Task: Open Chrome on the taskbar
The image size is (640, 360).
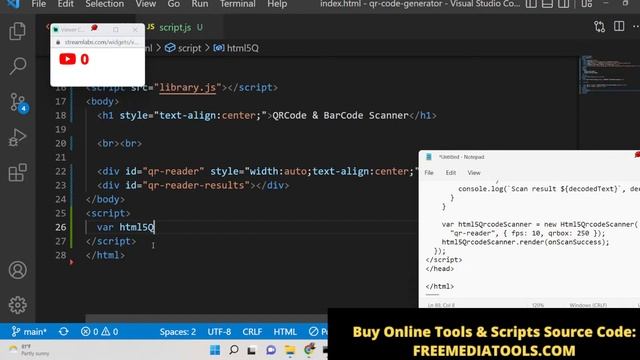Action: tap(309, 350)
